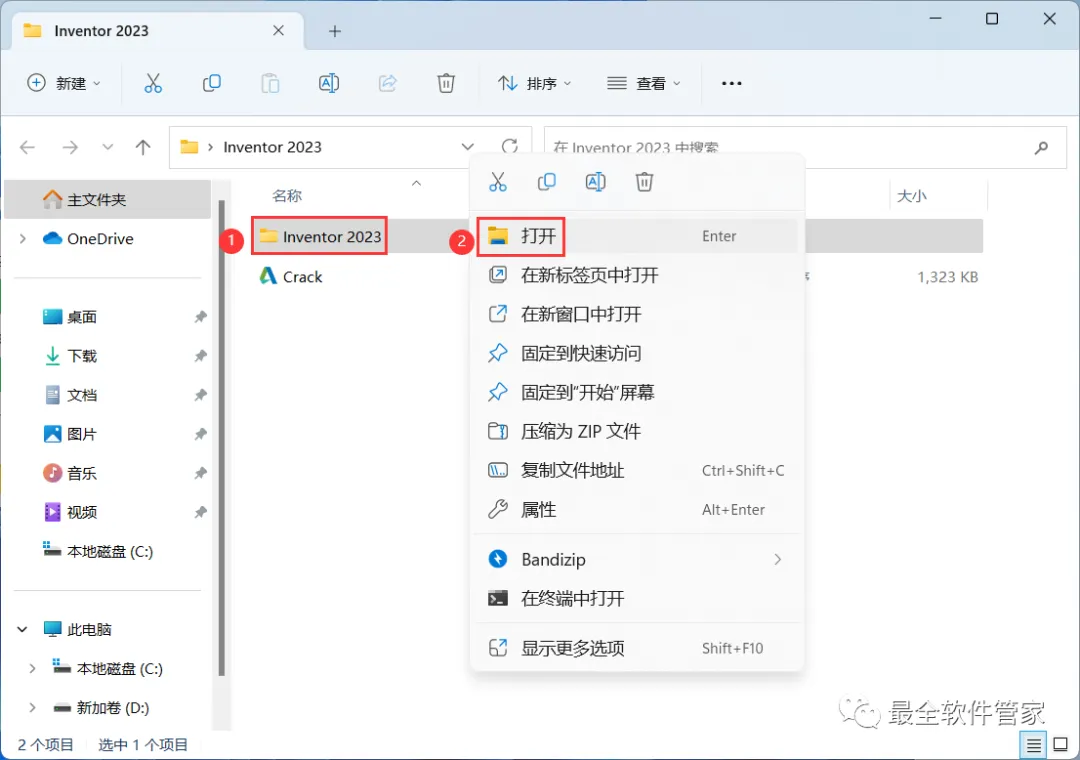Choose 在新标签页中打开
Image resolution: width=1080 pixels, height=760 pixels.
coord(636,276)
